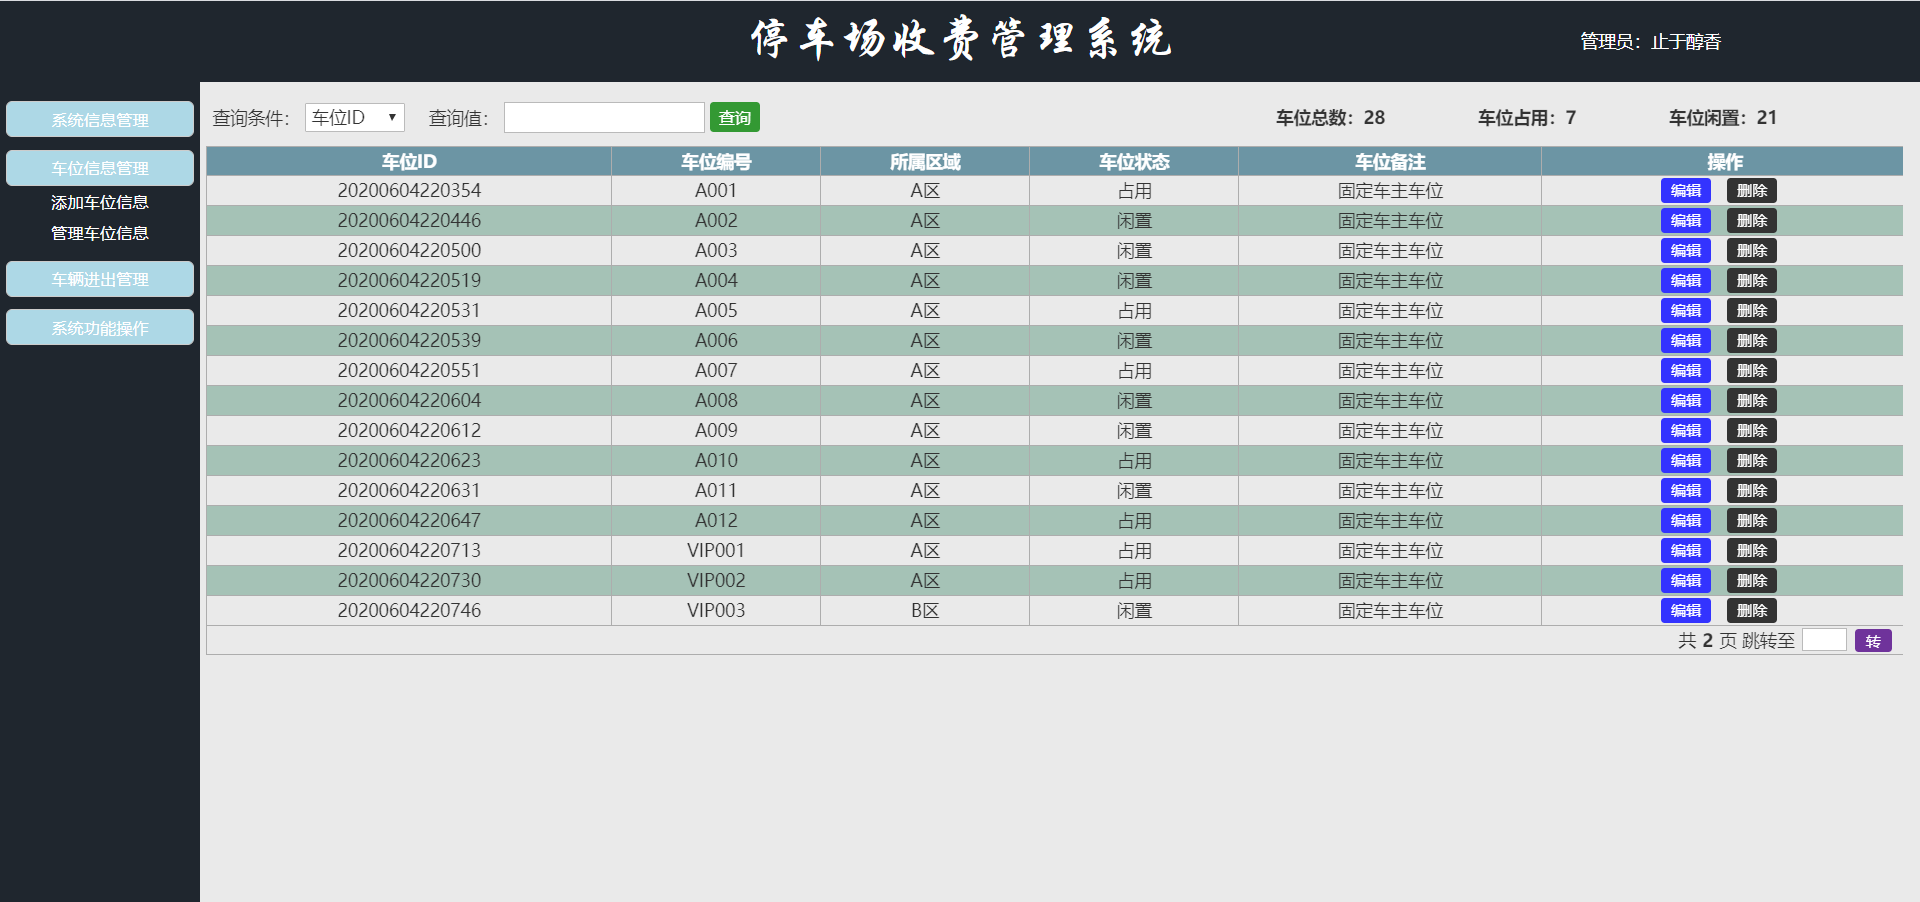Image resolution: width=1920 pixels, height=902 pixels.
Task: Click 编辑 in the A011 row
Action: (1686, 490)
